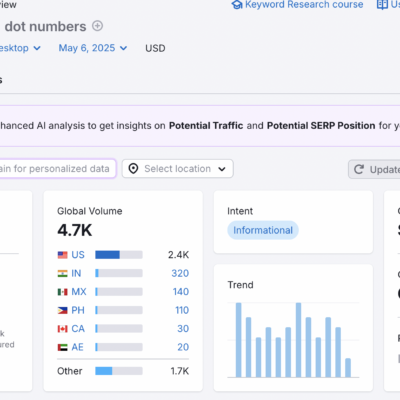This screenshot has height=400, width=400.
Task: Select the US country link
Action: point(78,255)
